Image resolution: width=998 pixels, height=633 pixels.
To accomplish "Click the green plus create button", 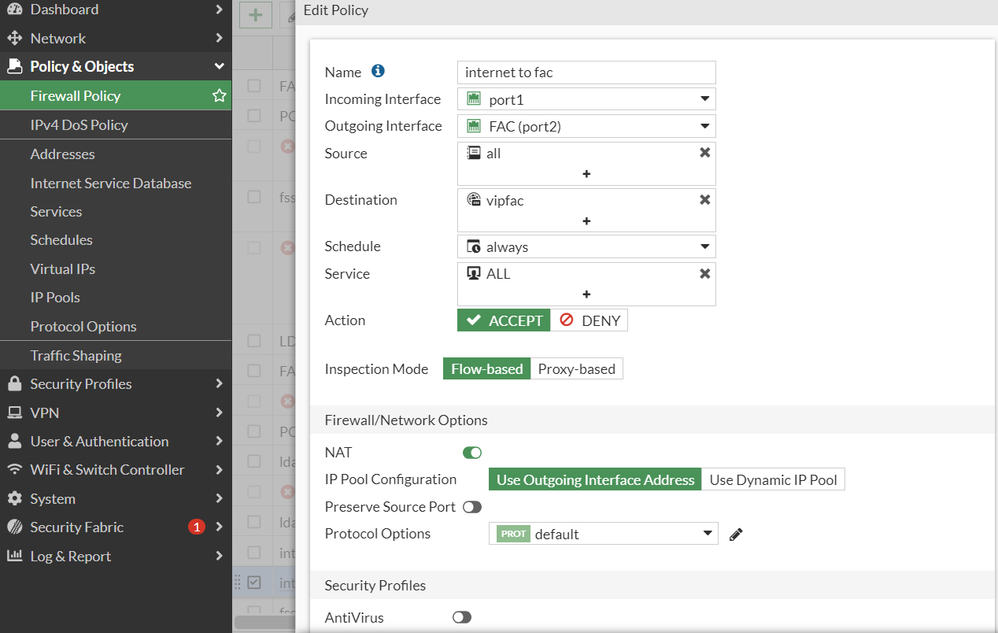I will tap(256, 15).
